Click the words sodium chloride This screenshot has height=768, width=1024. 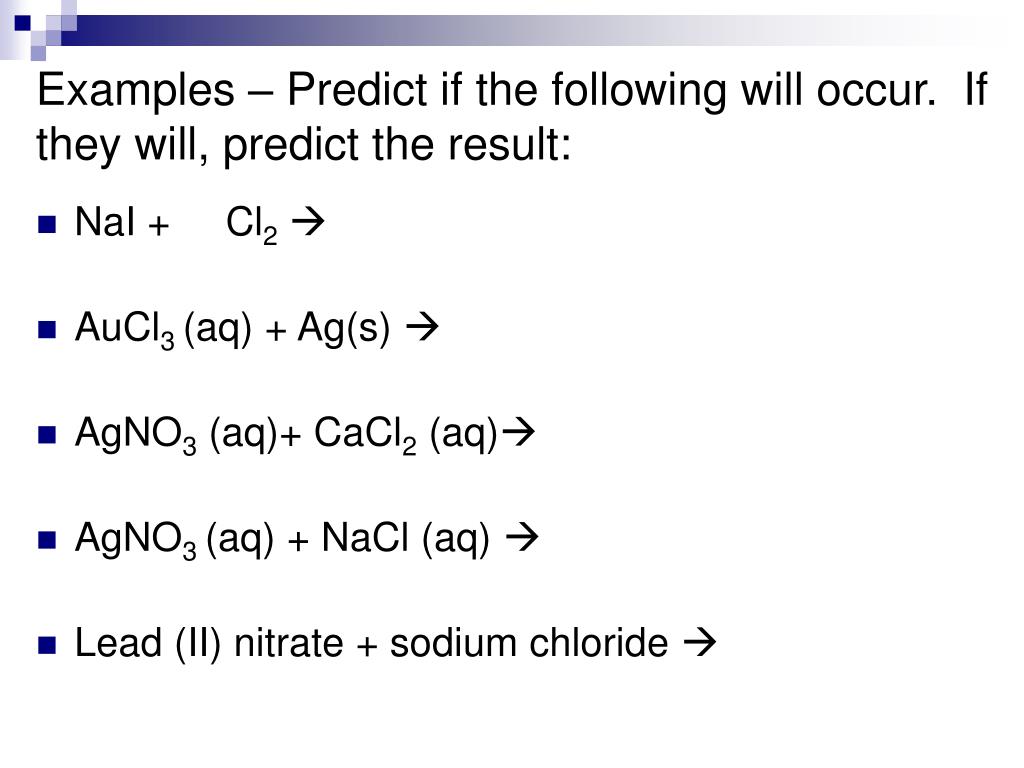528,645
